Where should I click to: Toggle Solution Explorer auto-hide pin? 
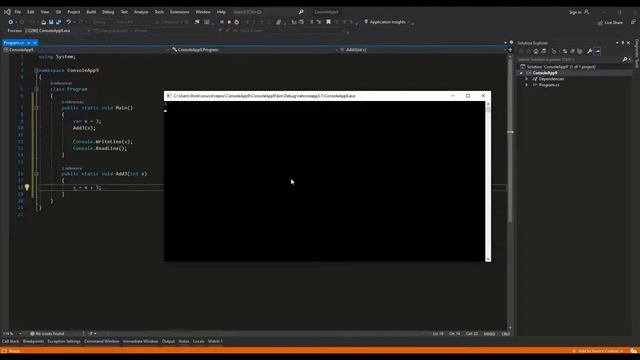point(622,42)
